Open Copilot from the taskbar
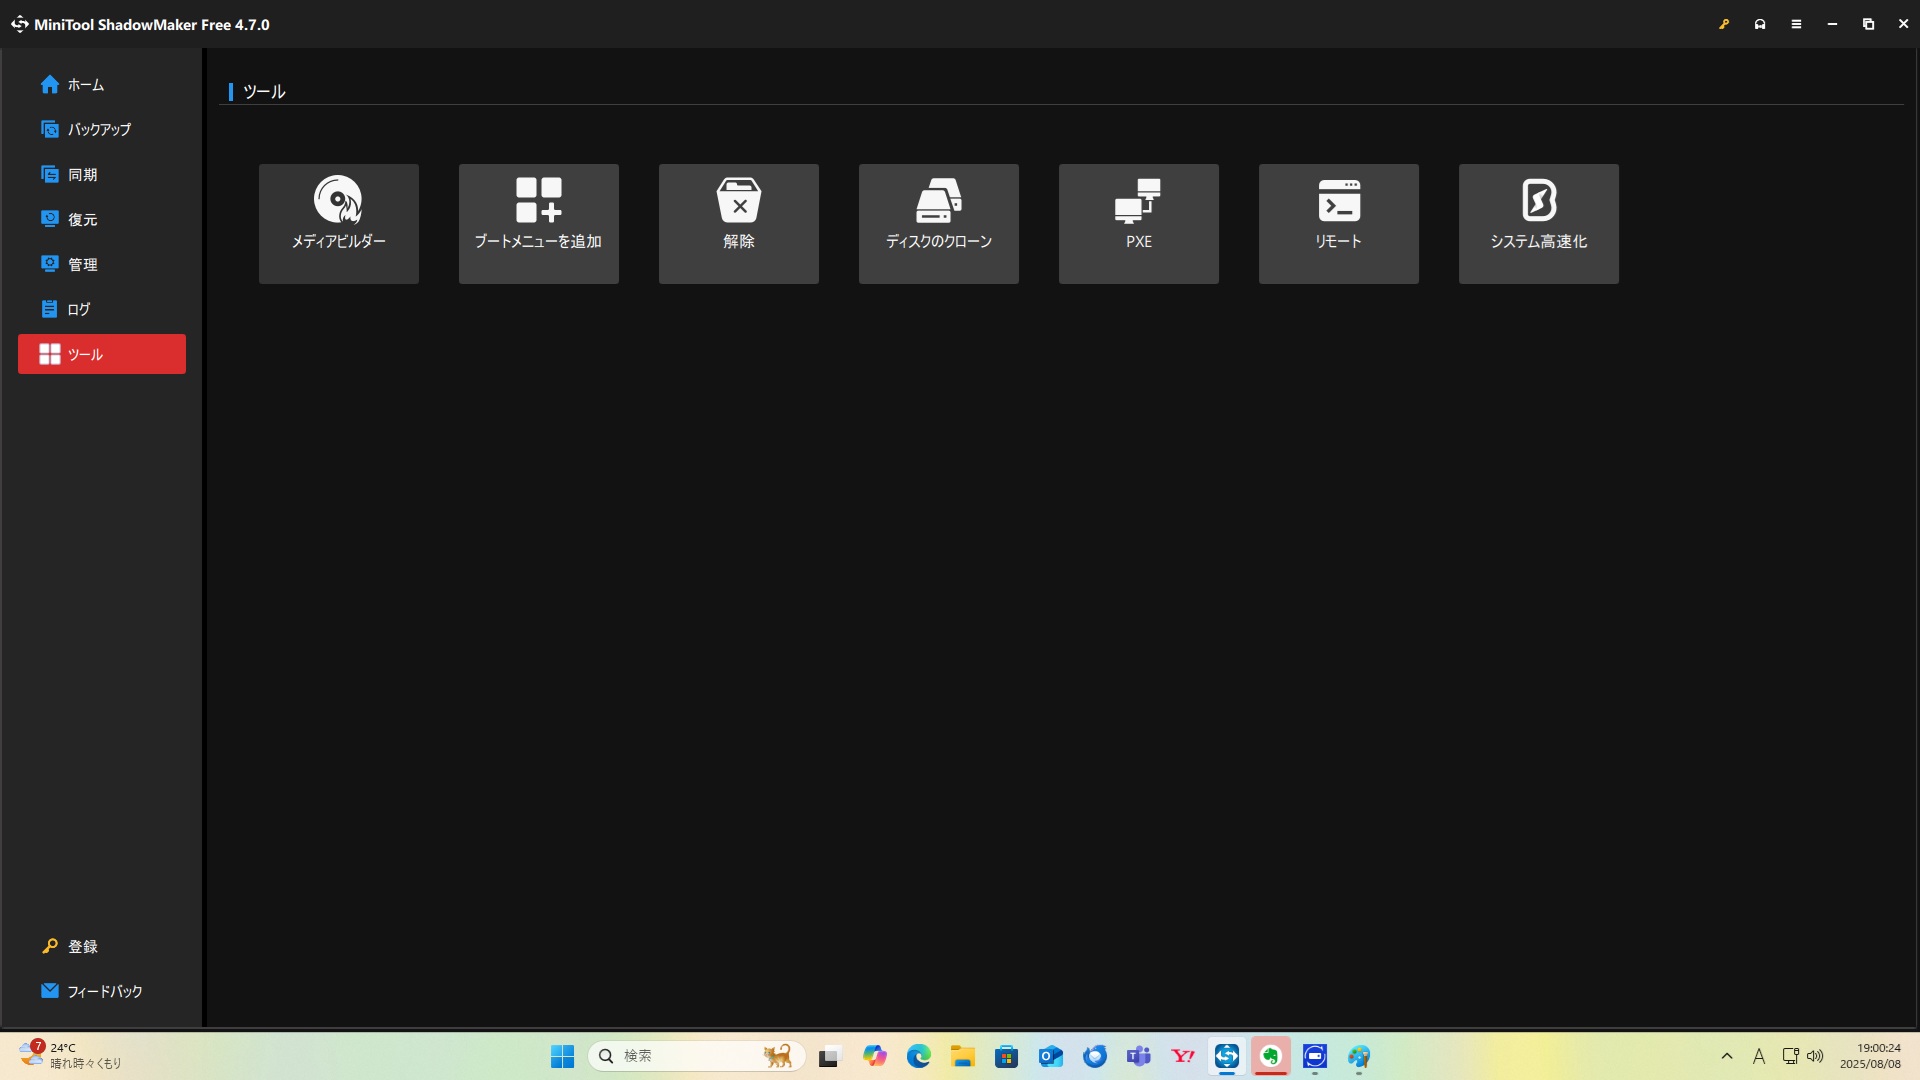This screenshot has width=1920, height=1080. point(875,1056)
